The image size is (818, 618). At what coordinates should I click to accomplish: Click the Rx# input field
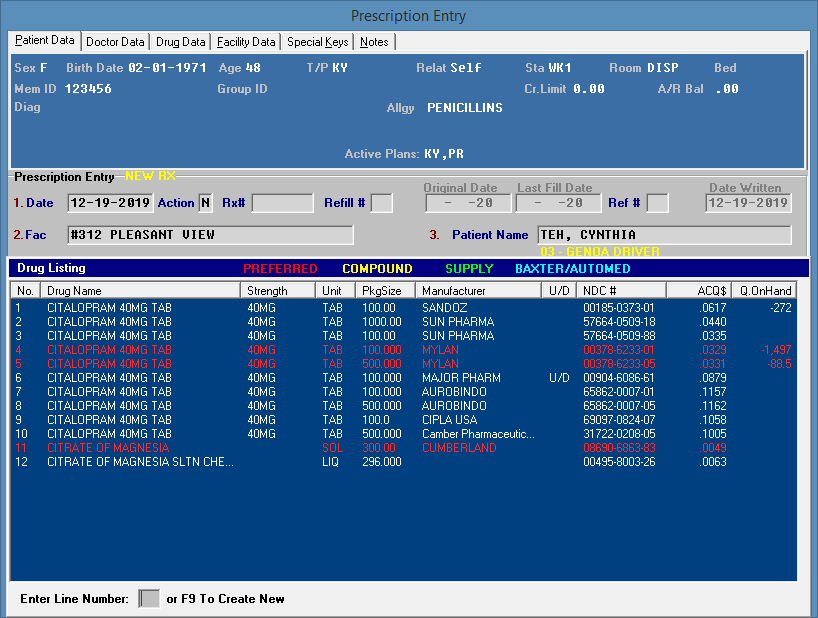pyautogui.click(x=282, y=203)
